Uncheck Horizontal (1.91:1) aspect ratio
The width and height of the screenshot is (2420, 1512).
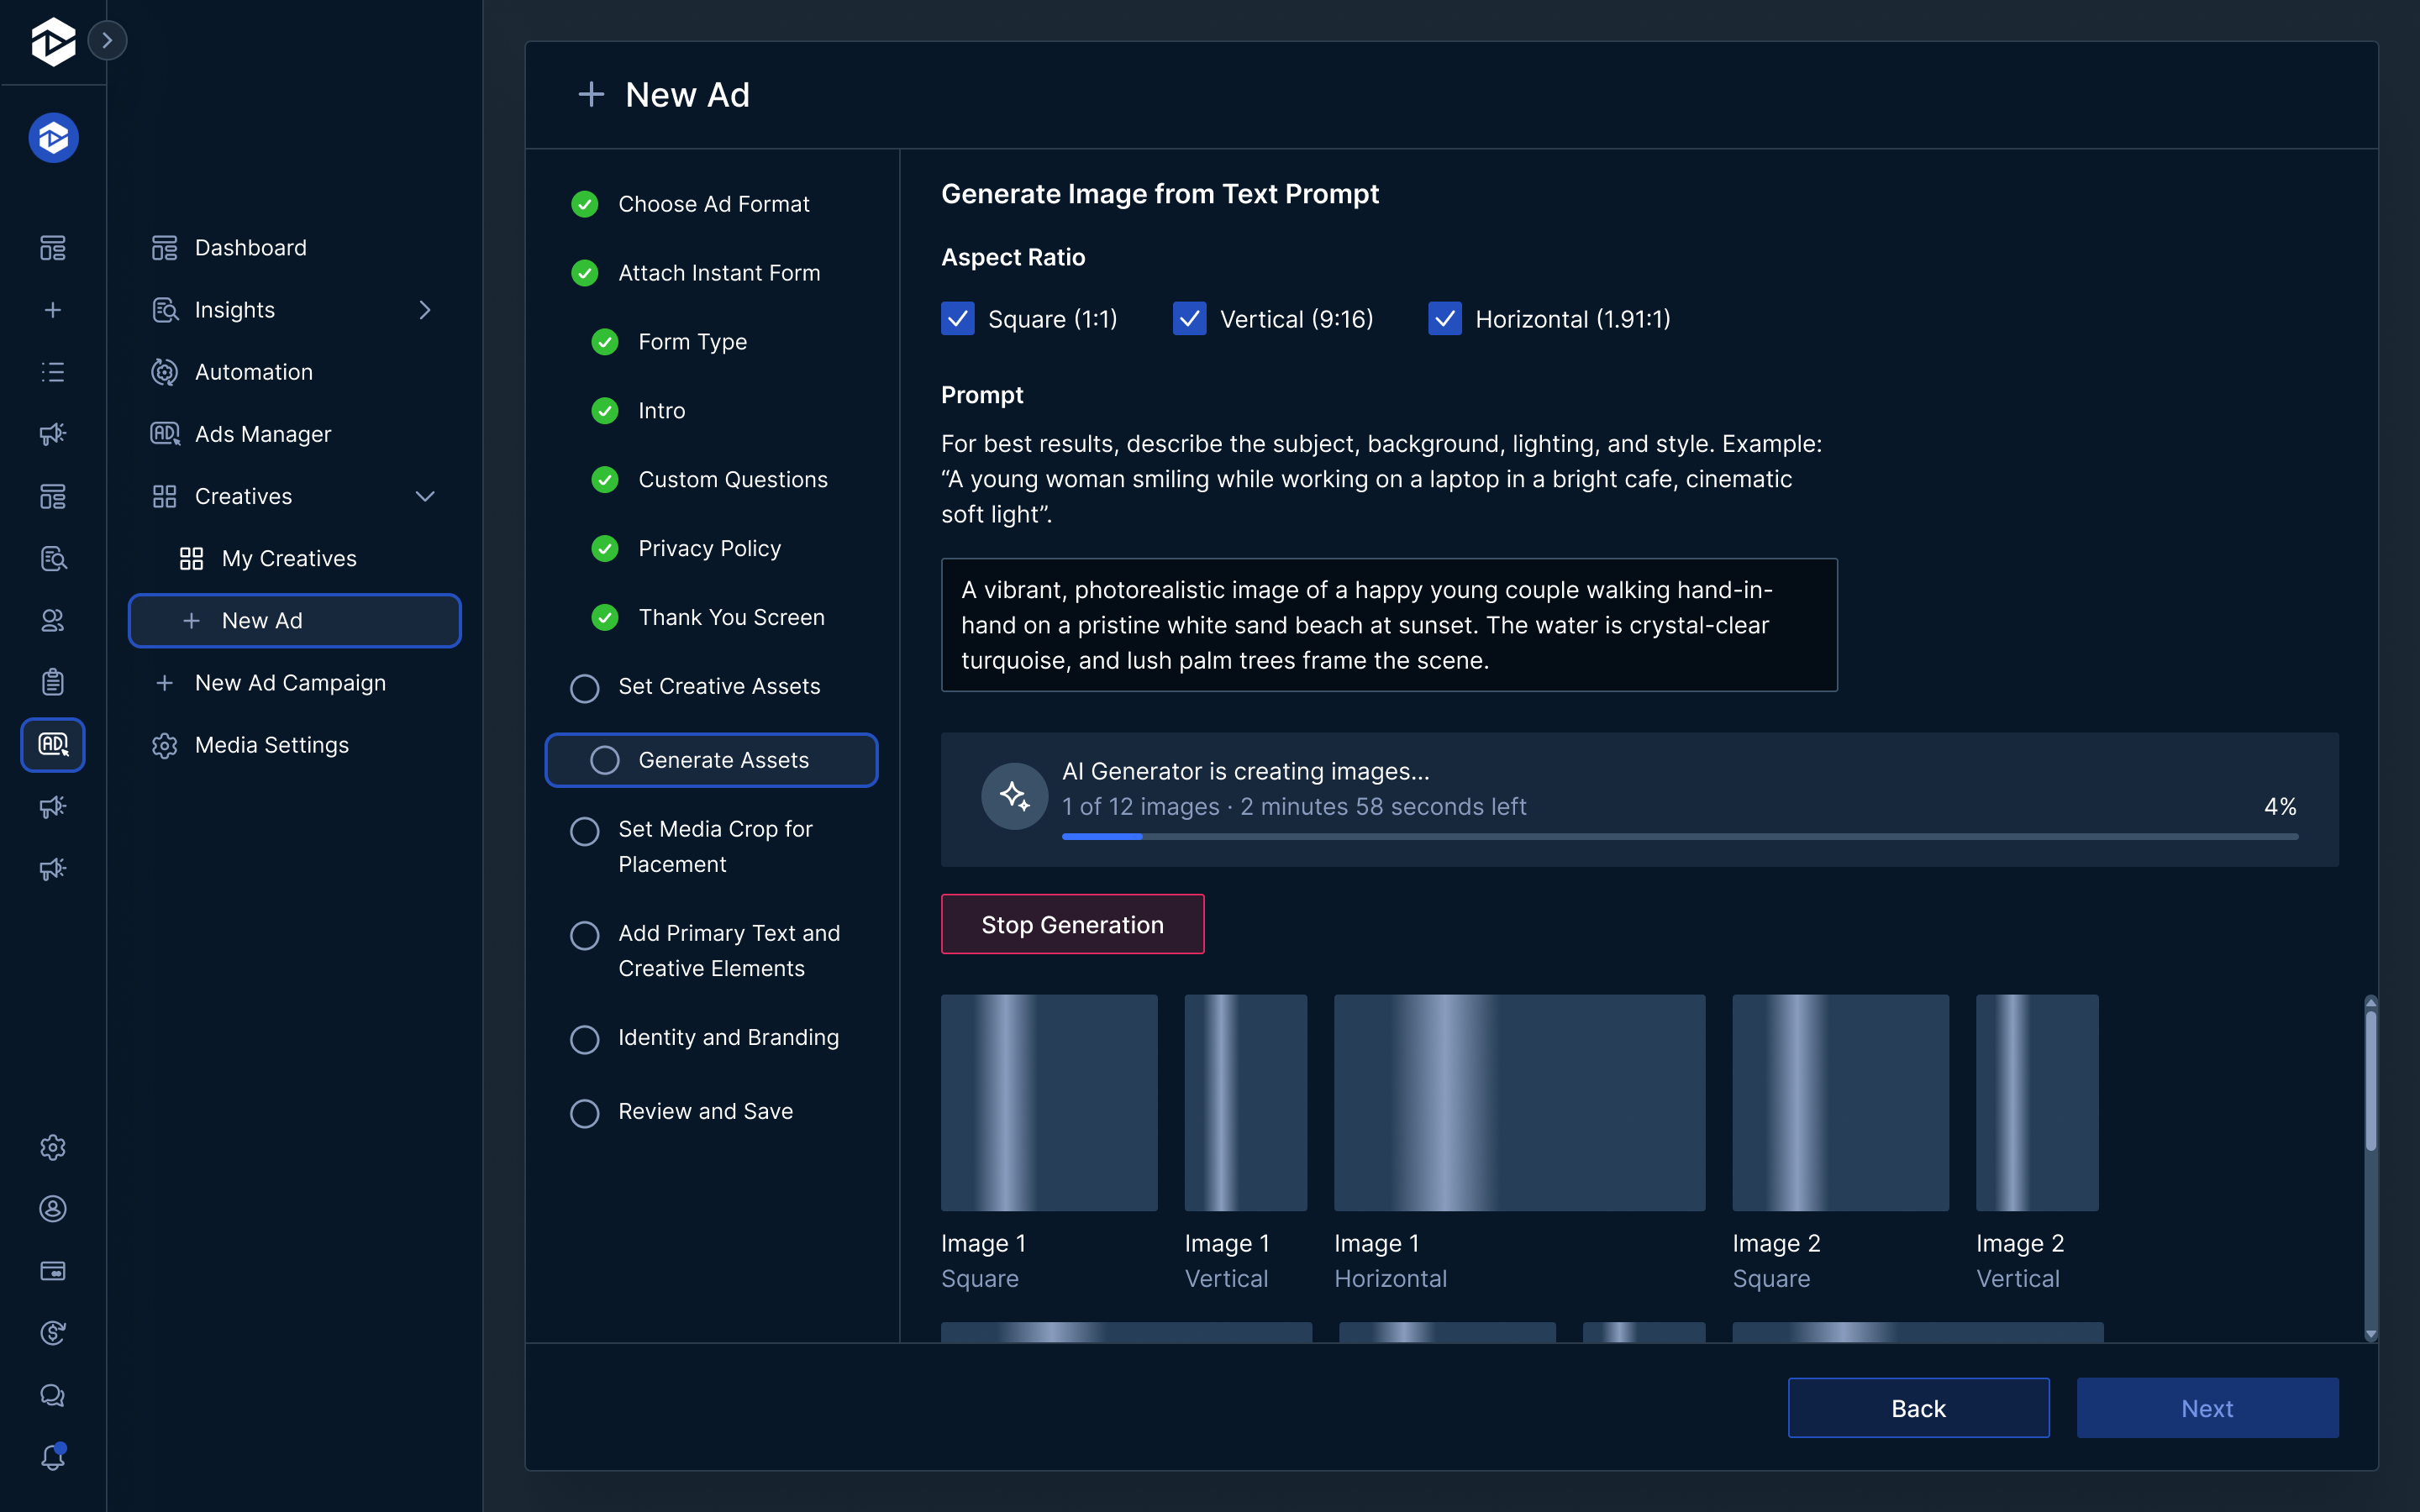(x=1445, y=318)
